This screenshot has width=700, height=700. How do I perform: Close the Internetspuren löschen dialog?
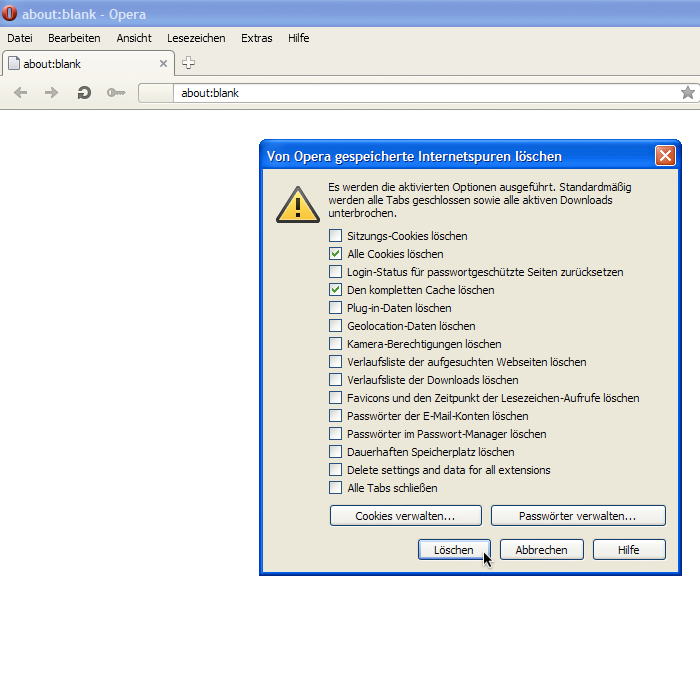(x=665, y=156)
